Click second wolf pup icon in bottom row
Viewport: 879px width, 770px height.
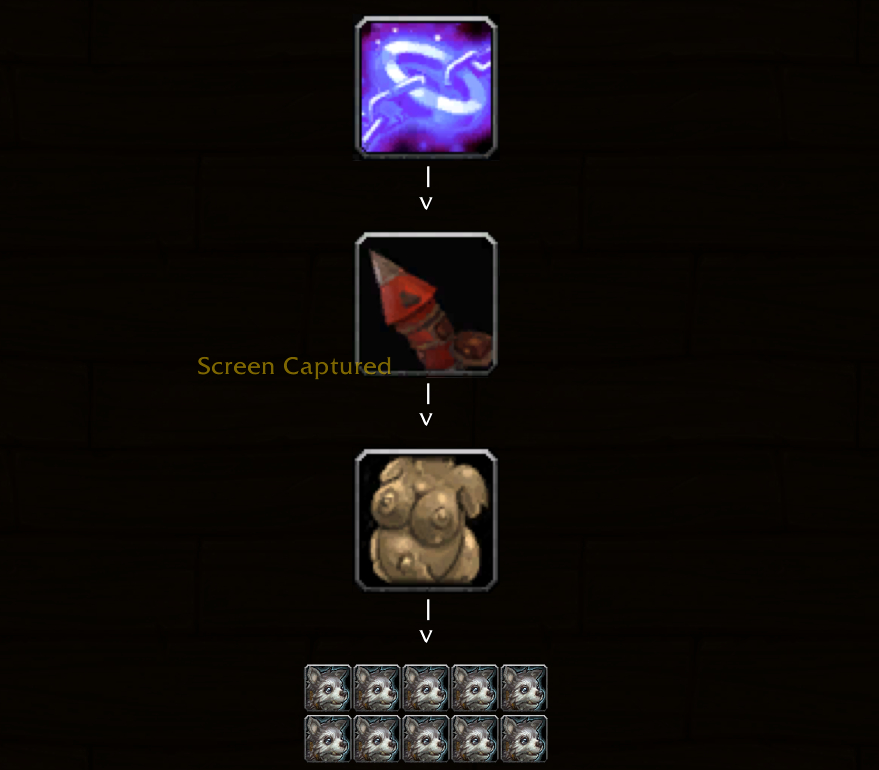(377, 738)
